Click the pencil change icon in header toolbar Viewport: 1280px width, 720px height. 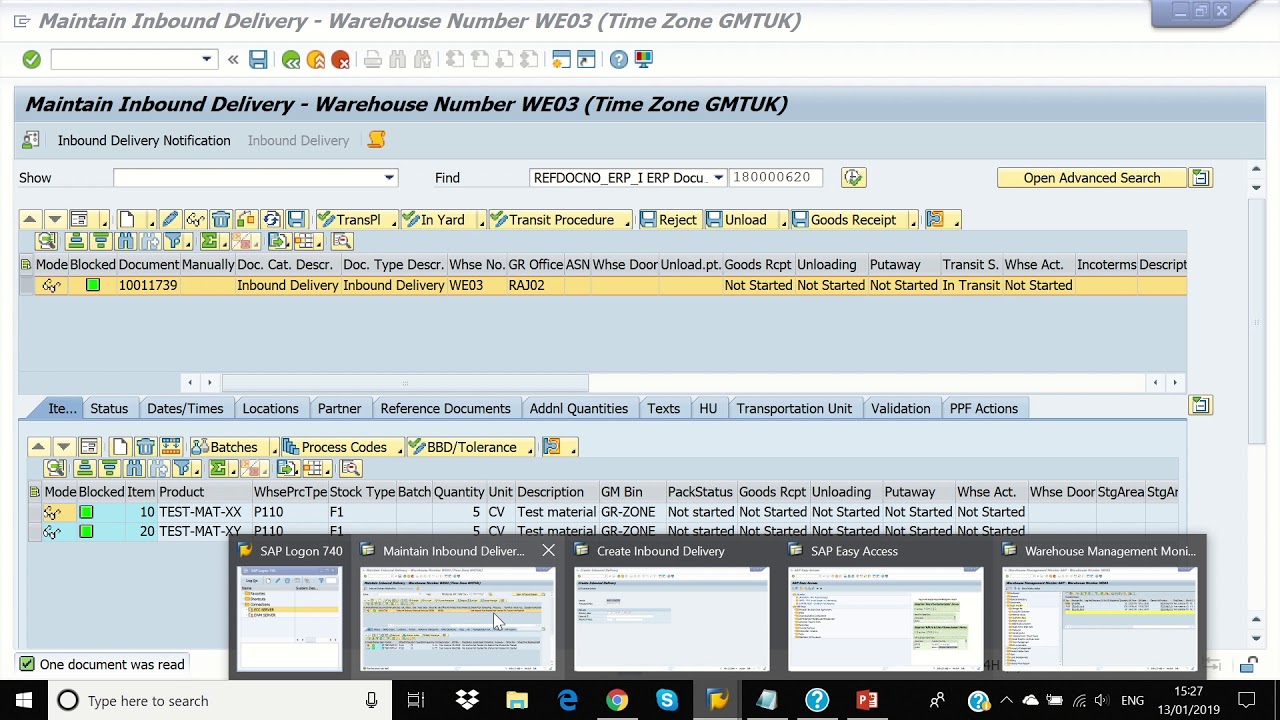pos(170,220)
